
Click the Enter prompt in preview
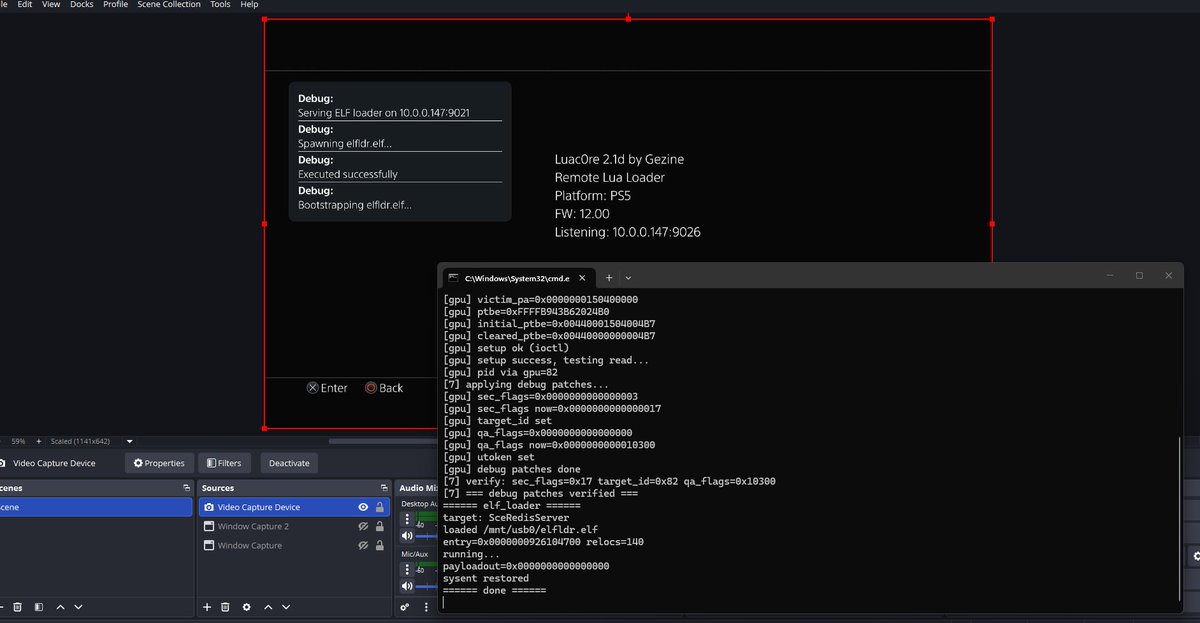pyautogui.click(x=327, y=388)
